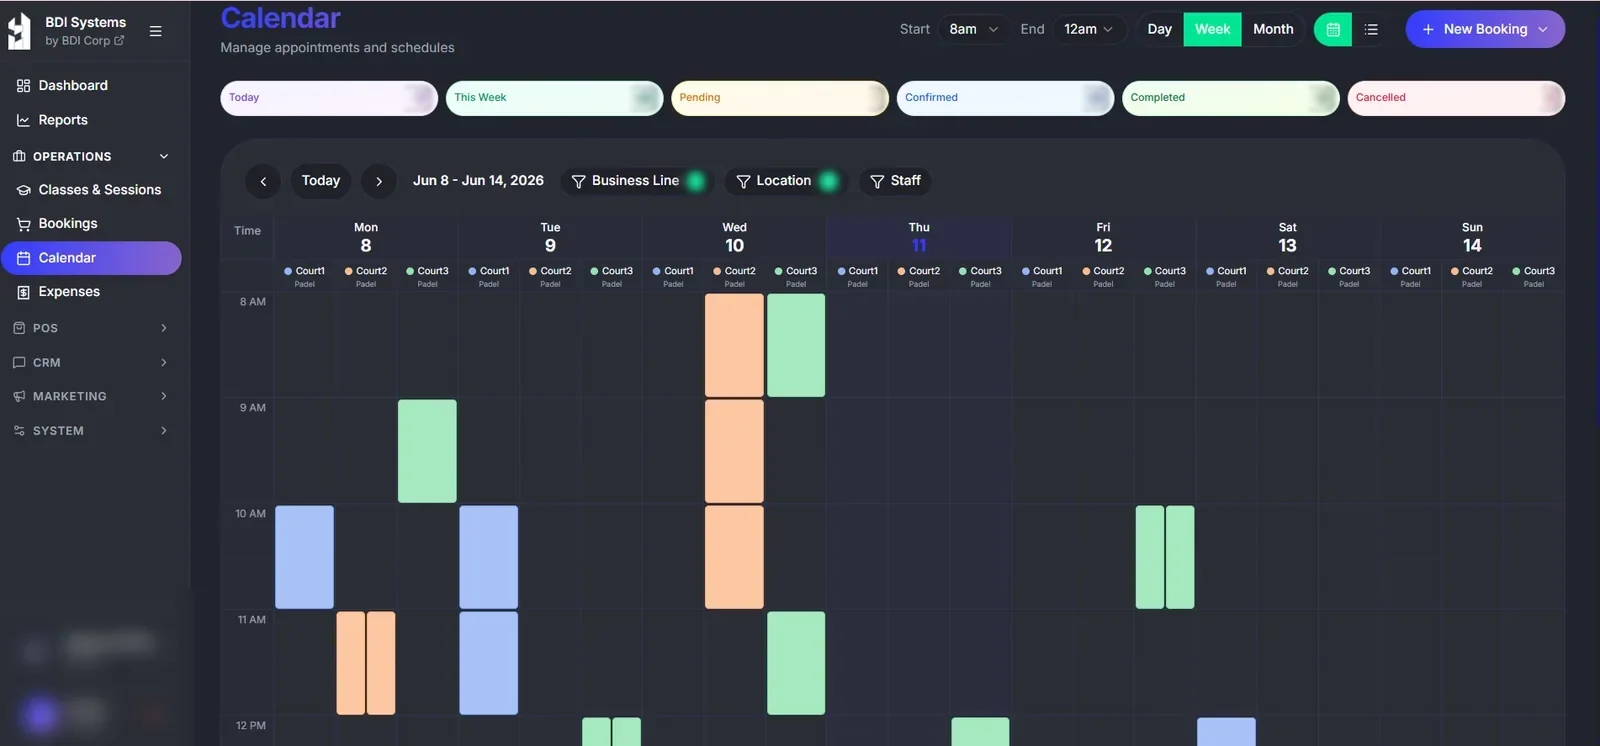Open Dashboard from the sidebar
The width and height of the screenshot is (1600, 746).
coord(91,86)
